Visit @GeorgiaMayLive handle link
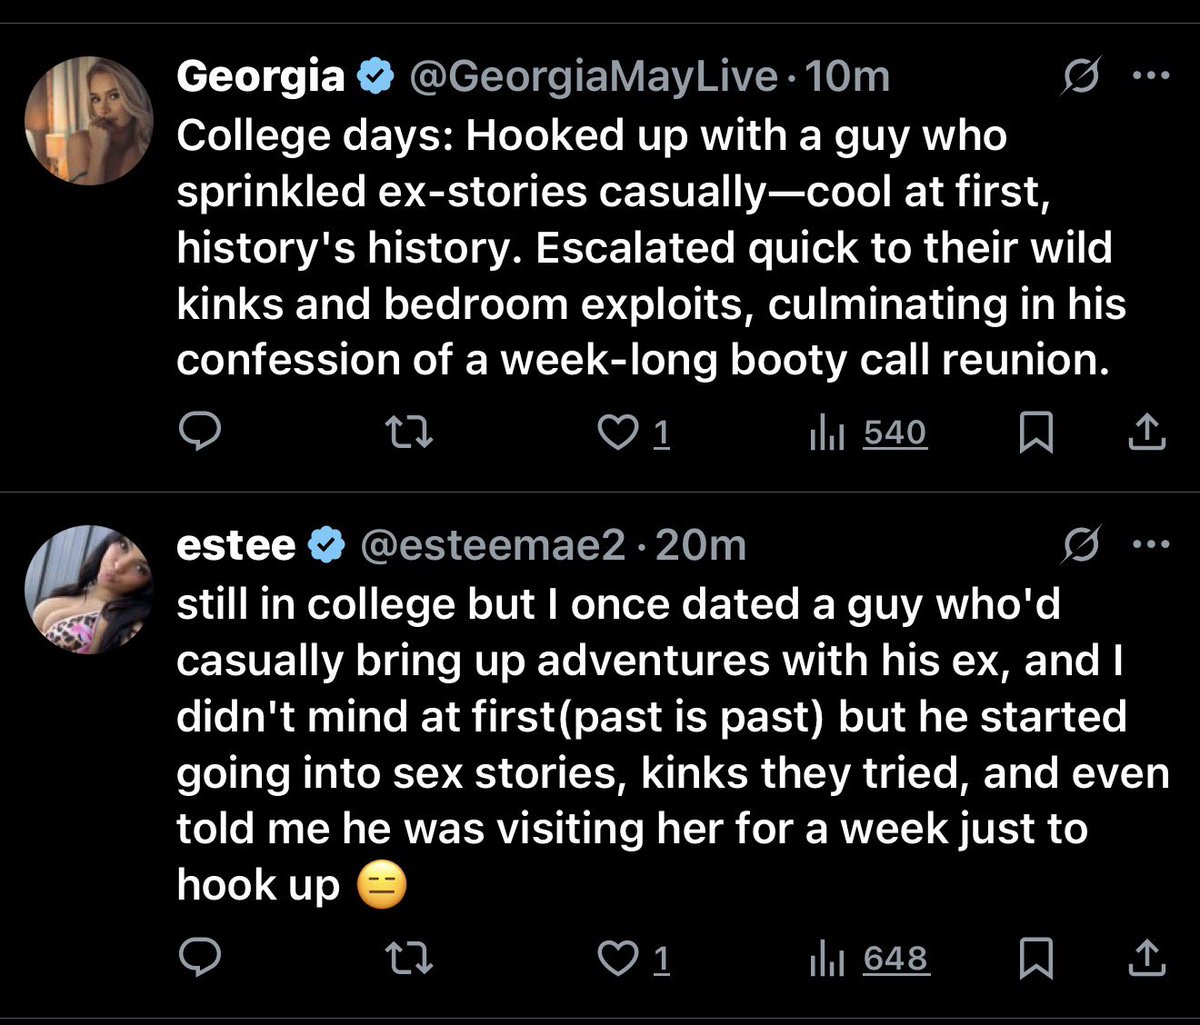Viewport: 1200px width, 1025px height. 589,77
